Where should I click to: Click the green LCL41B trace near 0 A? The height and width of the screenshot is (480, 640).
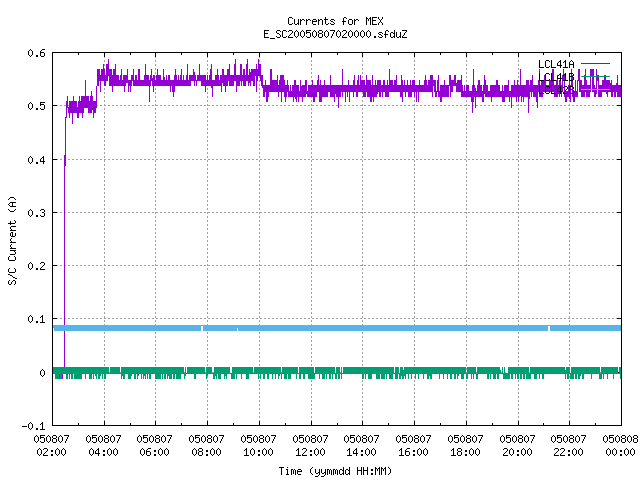click(x=337, y=371)
